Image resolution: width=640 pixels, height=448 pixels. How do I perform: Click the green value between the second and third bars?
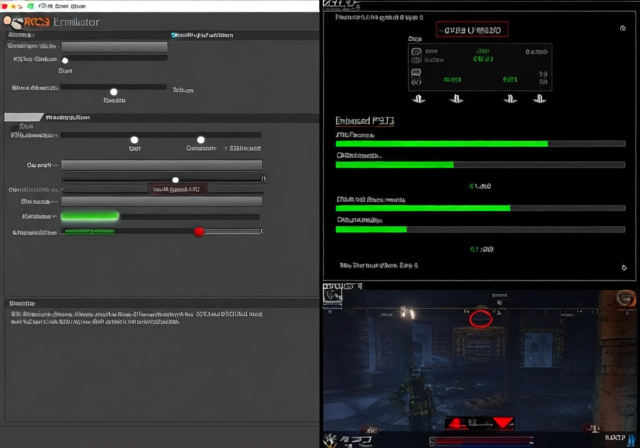480,186
